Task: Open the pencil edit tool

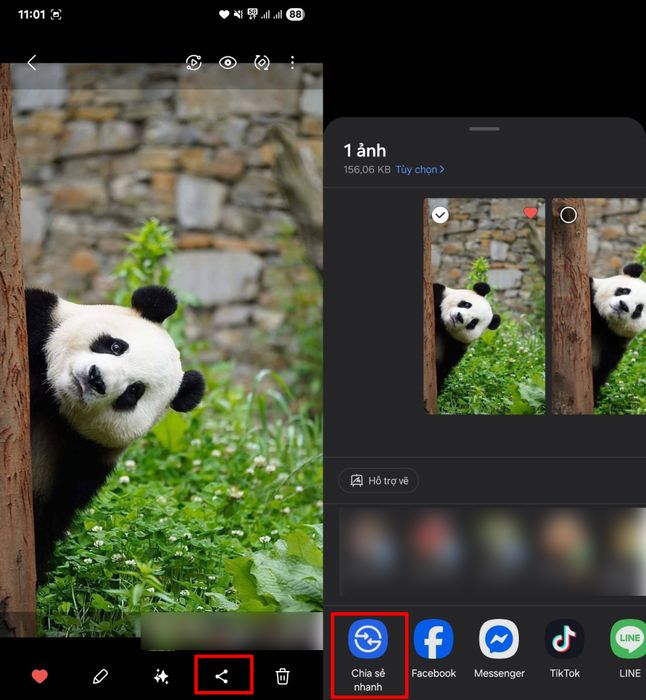Action: click(100, 676)
